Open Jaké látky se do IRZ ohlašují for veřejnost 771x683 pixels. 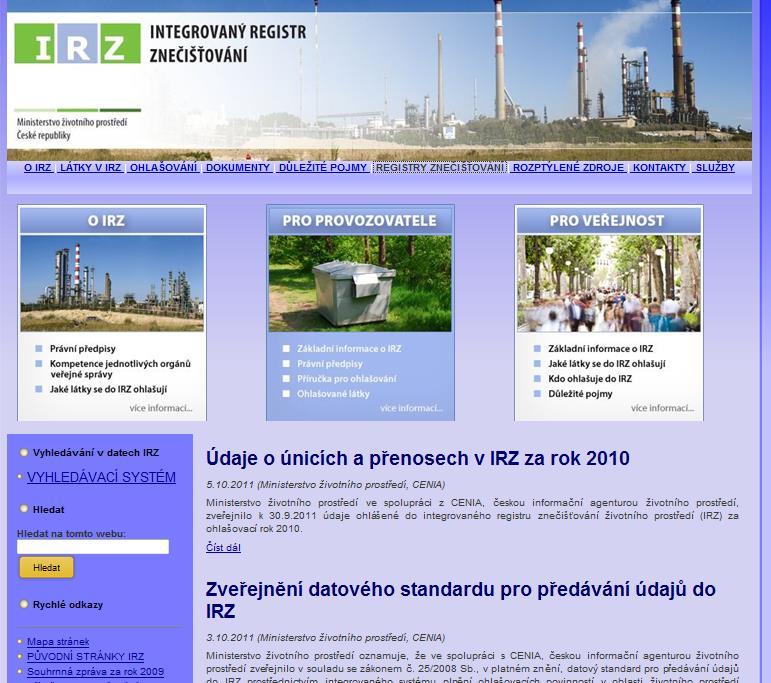click(x=607, y=364)
